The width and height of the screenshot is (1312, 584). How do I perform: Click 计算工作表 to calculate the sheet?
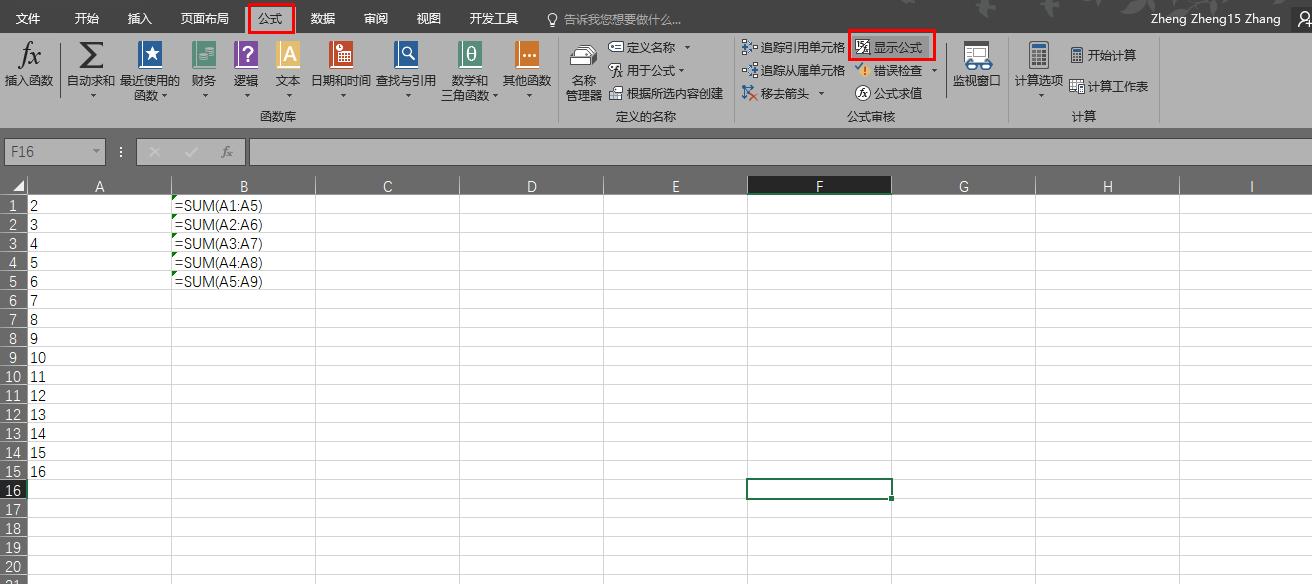1110,87
